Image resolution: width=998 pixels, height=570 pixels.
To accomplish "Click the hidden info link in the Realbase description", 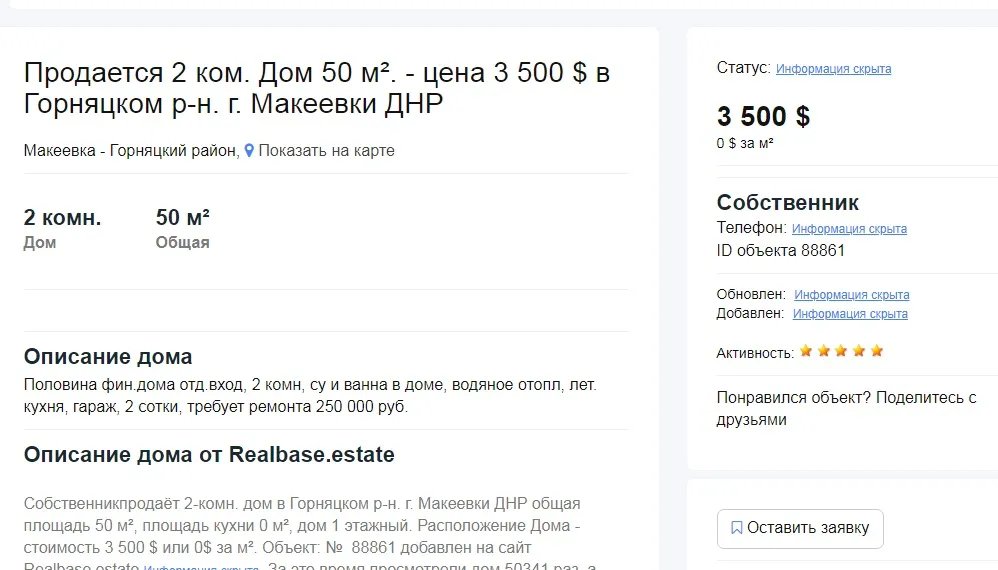I will [201, 567].
